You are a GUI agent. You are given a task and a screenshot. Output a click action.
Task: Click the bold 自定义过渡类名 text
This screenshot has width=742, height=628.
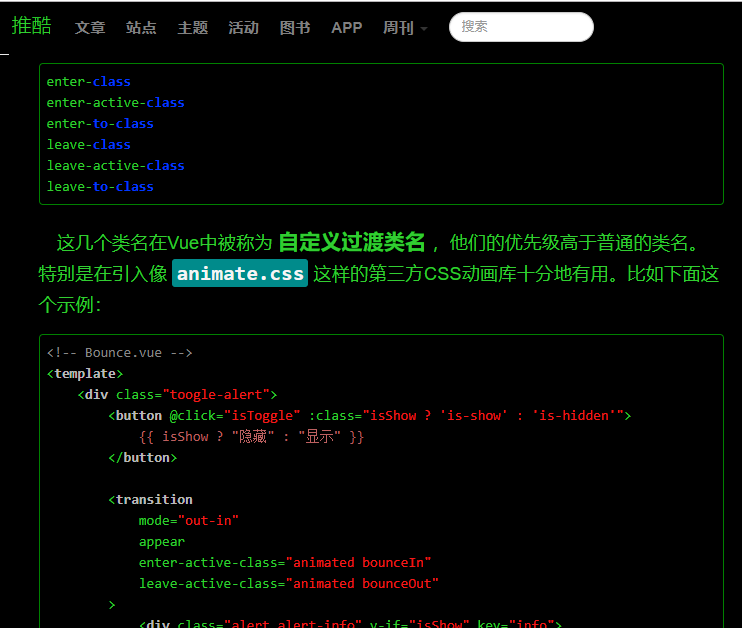[x=352, y=242]
